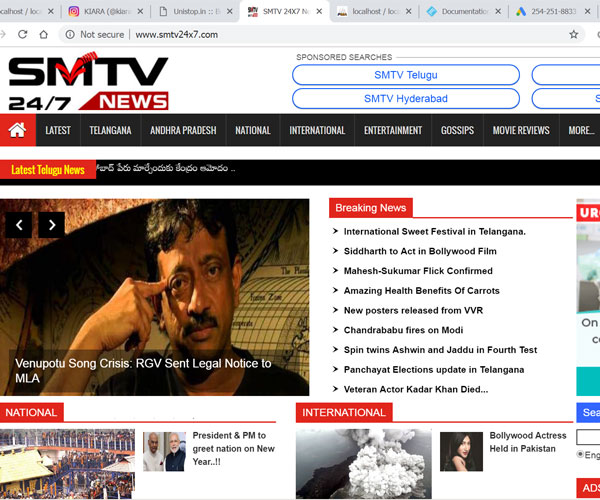Click the NATIONAL section heading
This screenshot has height=500, width=600.
coord(31,412)
